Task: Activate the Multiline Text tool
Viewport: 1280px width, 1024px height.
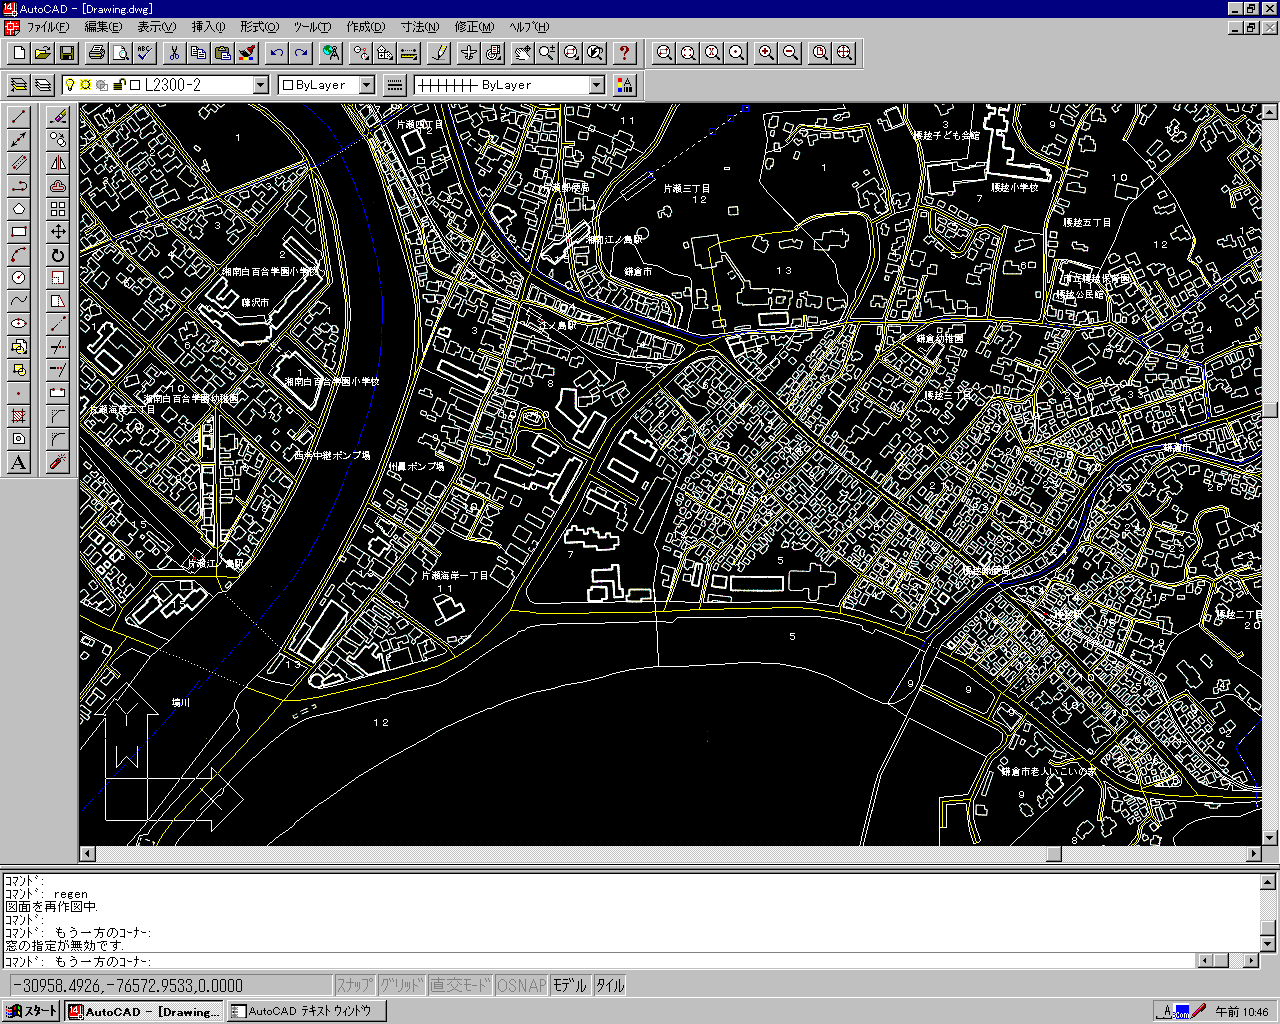Action: tap(18, 462)
